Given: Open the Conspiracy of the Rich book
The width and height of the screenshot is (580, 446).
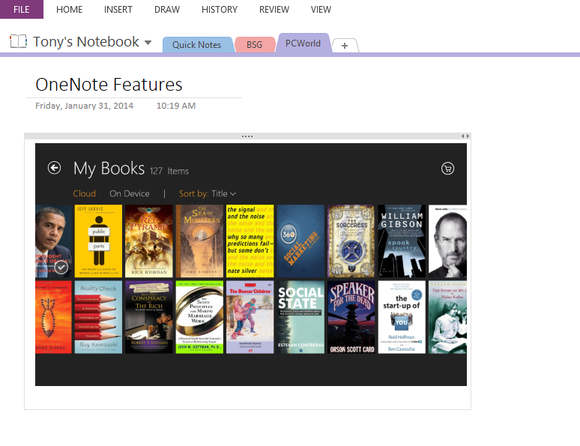Looking at the screenshot, I should pos(149,317).
